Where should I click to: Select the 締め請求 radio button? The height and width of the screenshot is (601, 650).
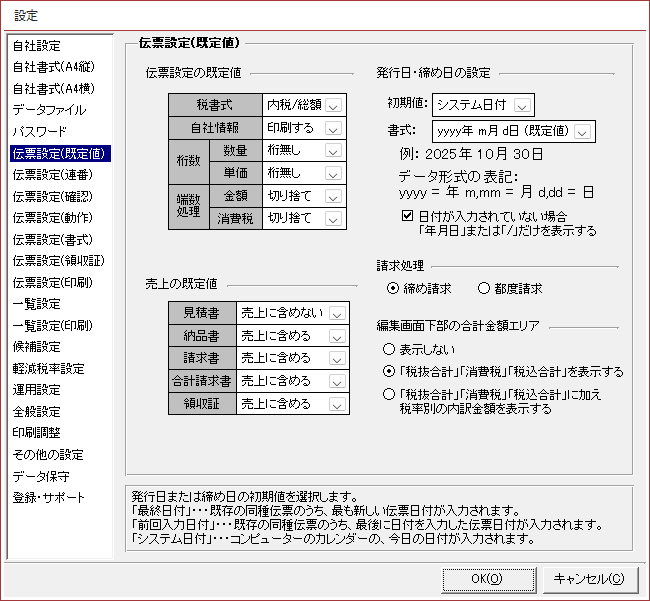[x=392, y=289]
